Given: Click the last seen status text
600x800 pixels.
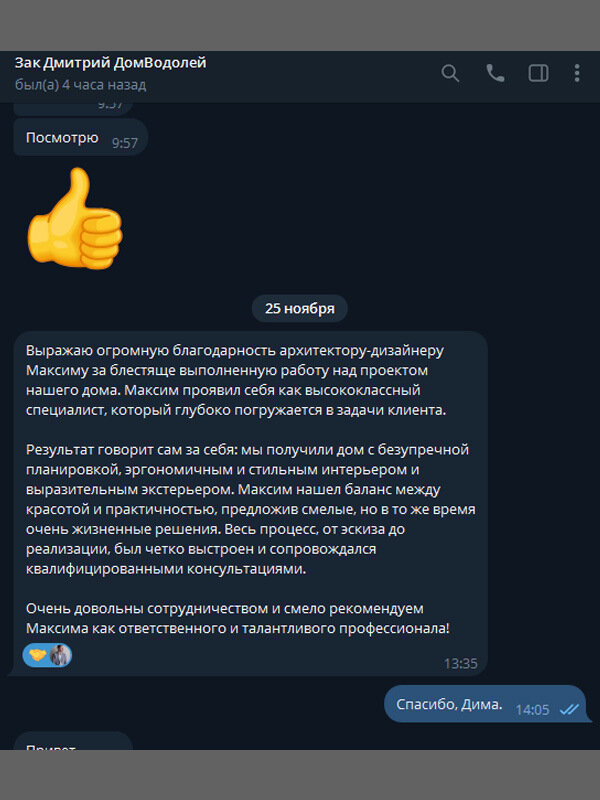Looking at the screenshot, I should click(x=81, y=85).
